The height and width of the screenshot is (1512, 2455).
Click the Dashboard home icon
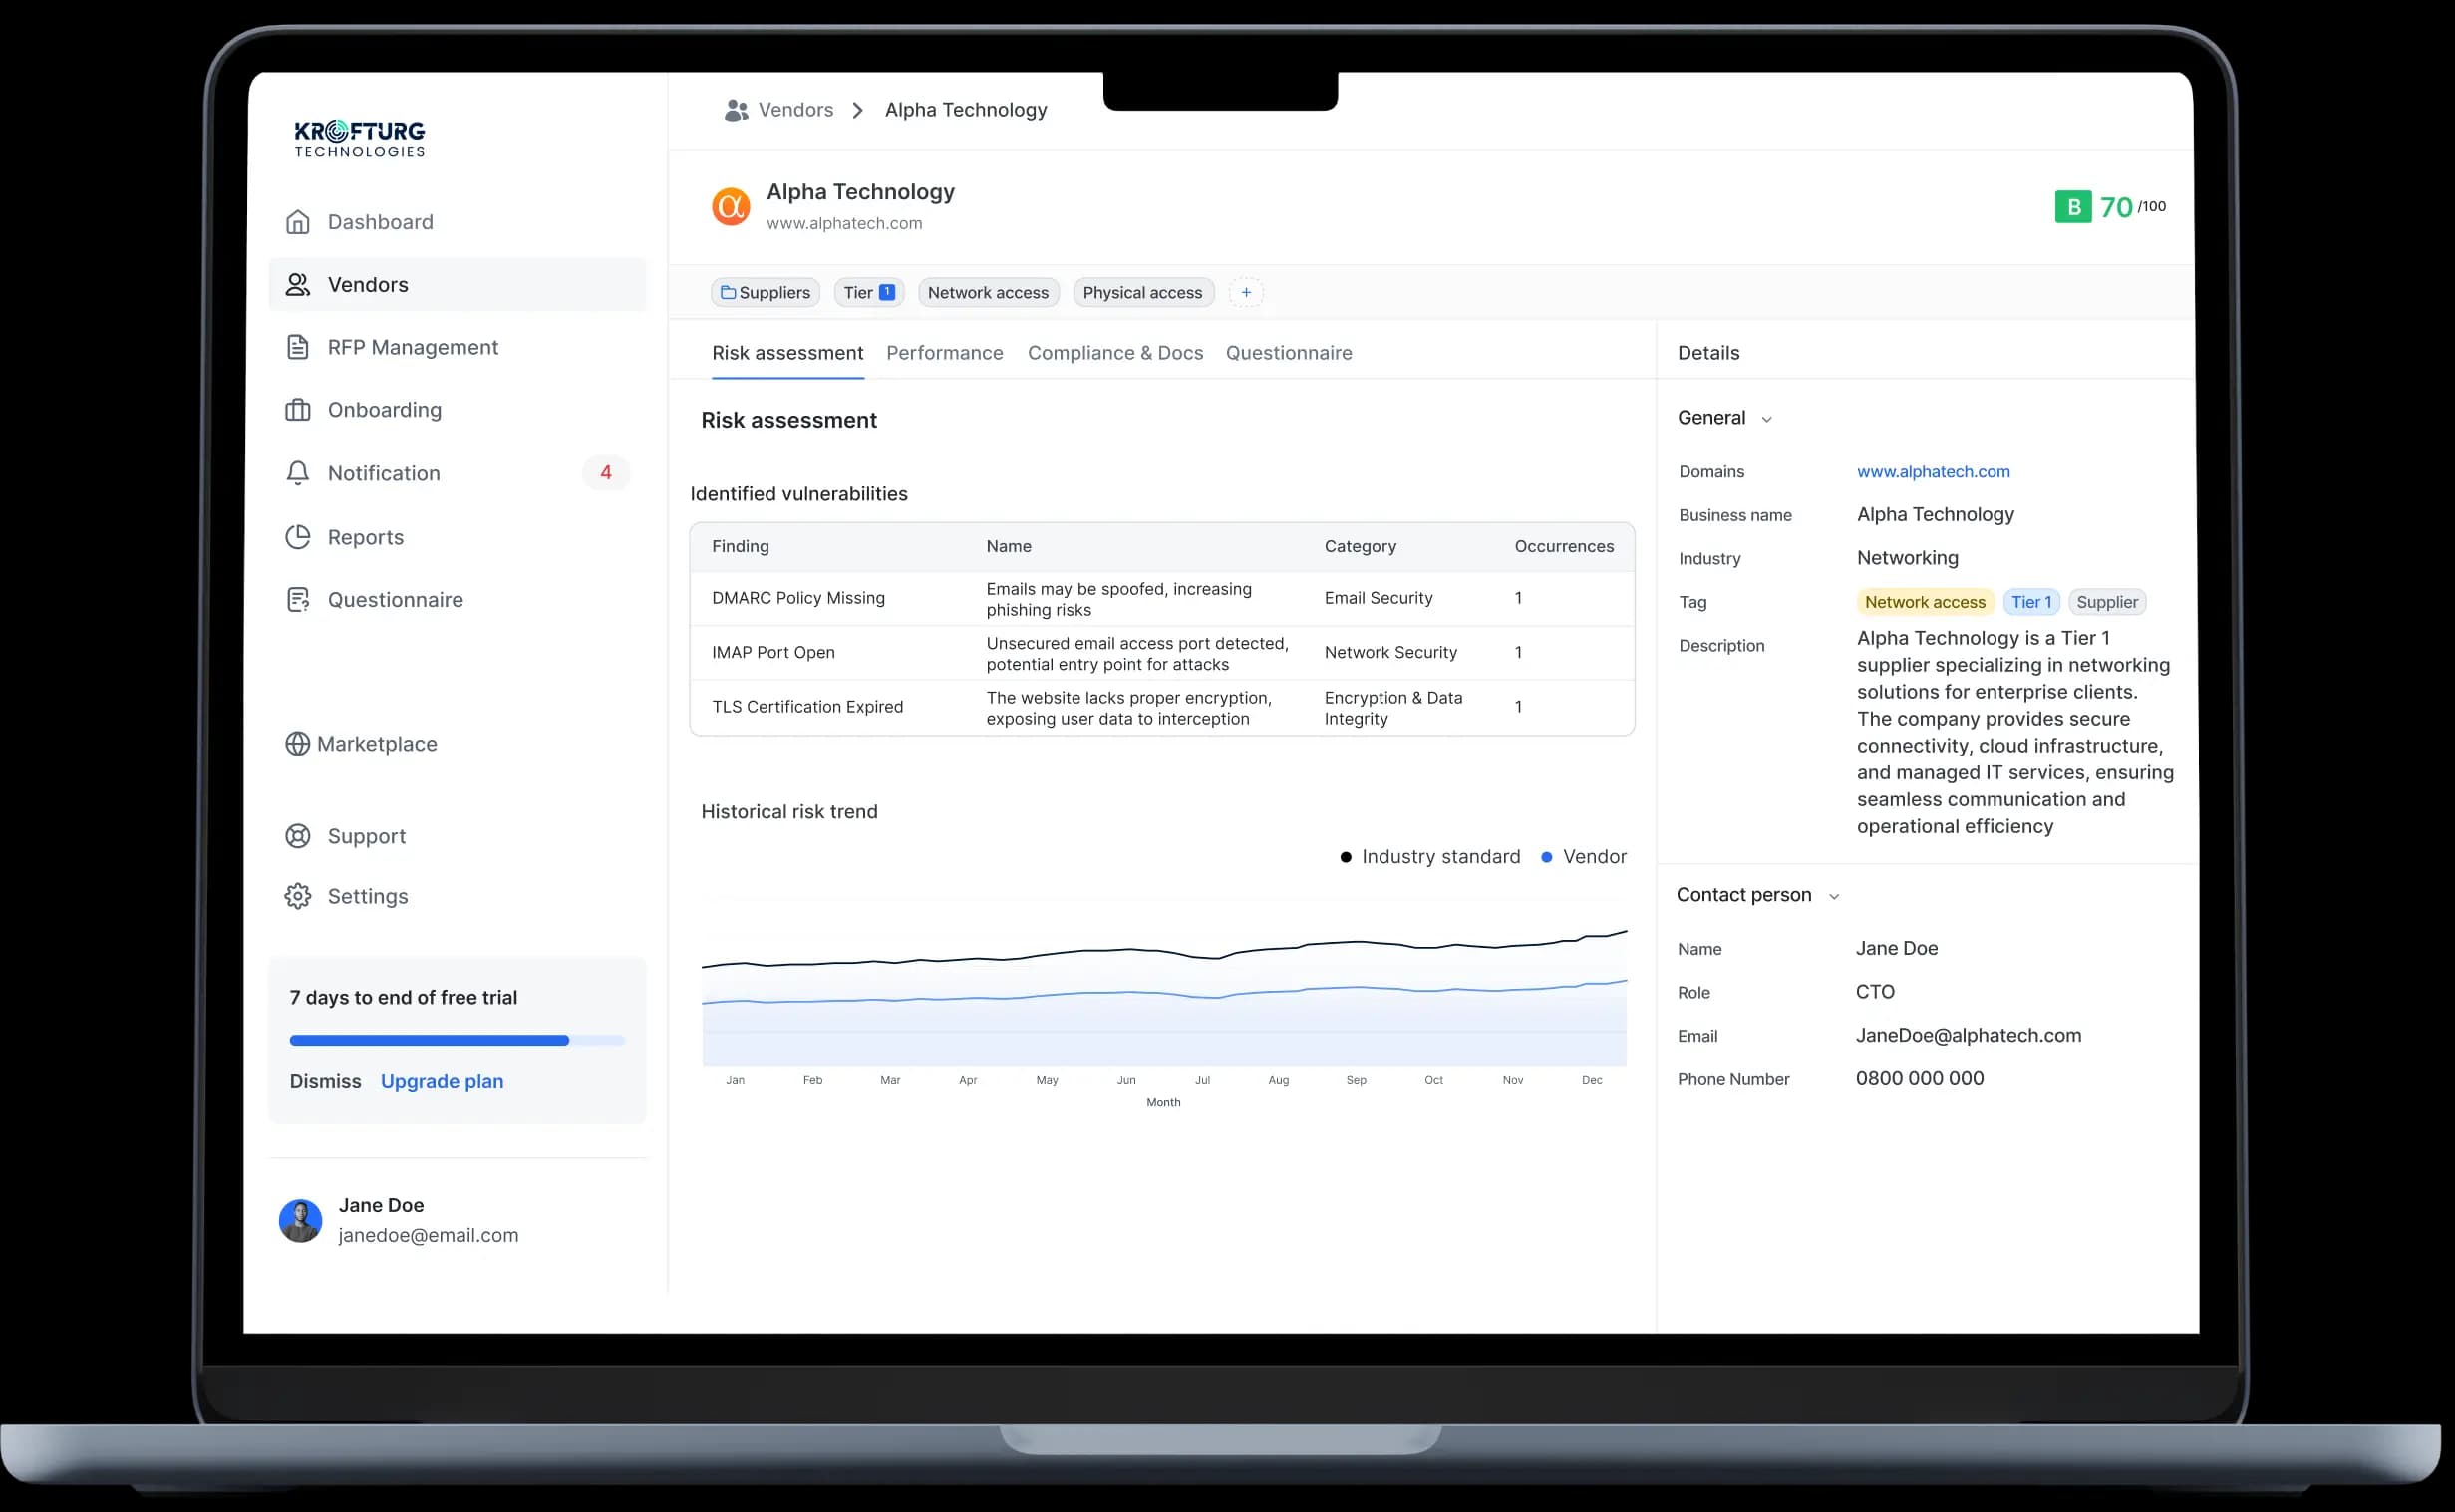[297, 222]
